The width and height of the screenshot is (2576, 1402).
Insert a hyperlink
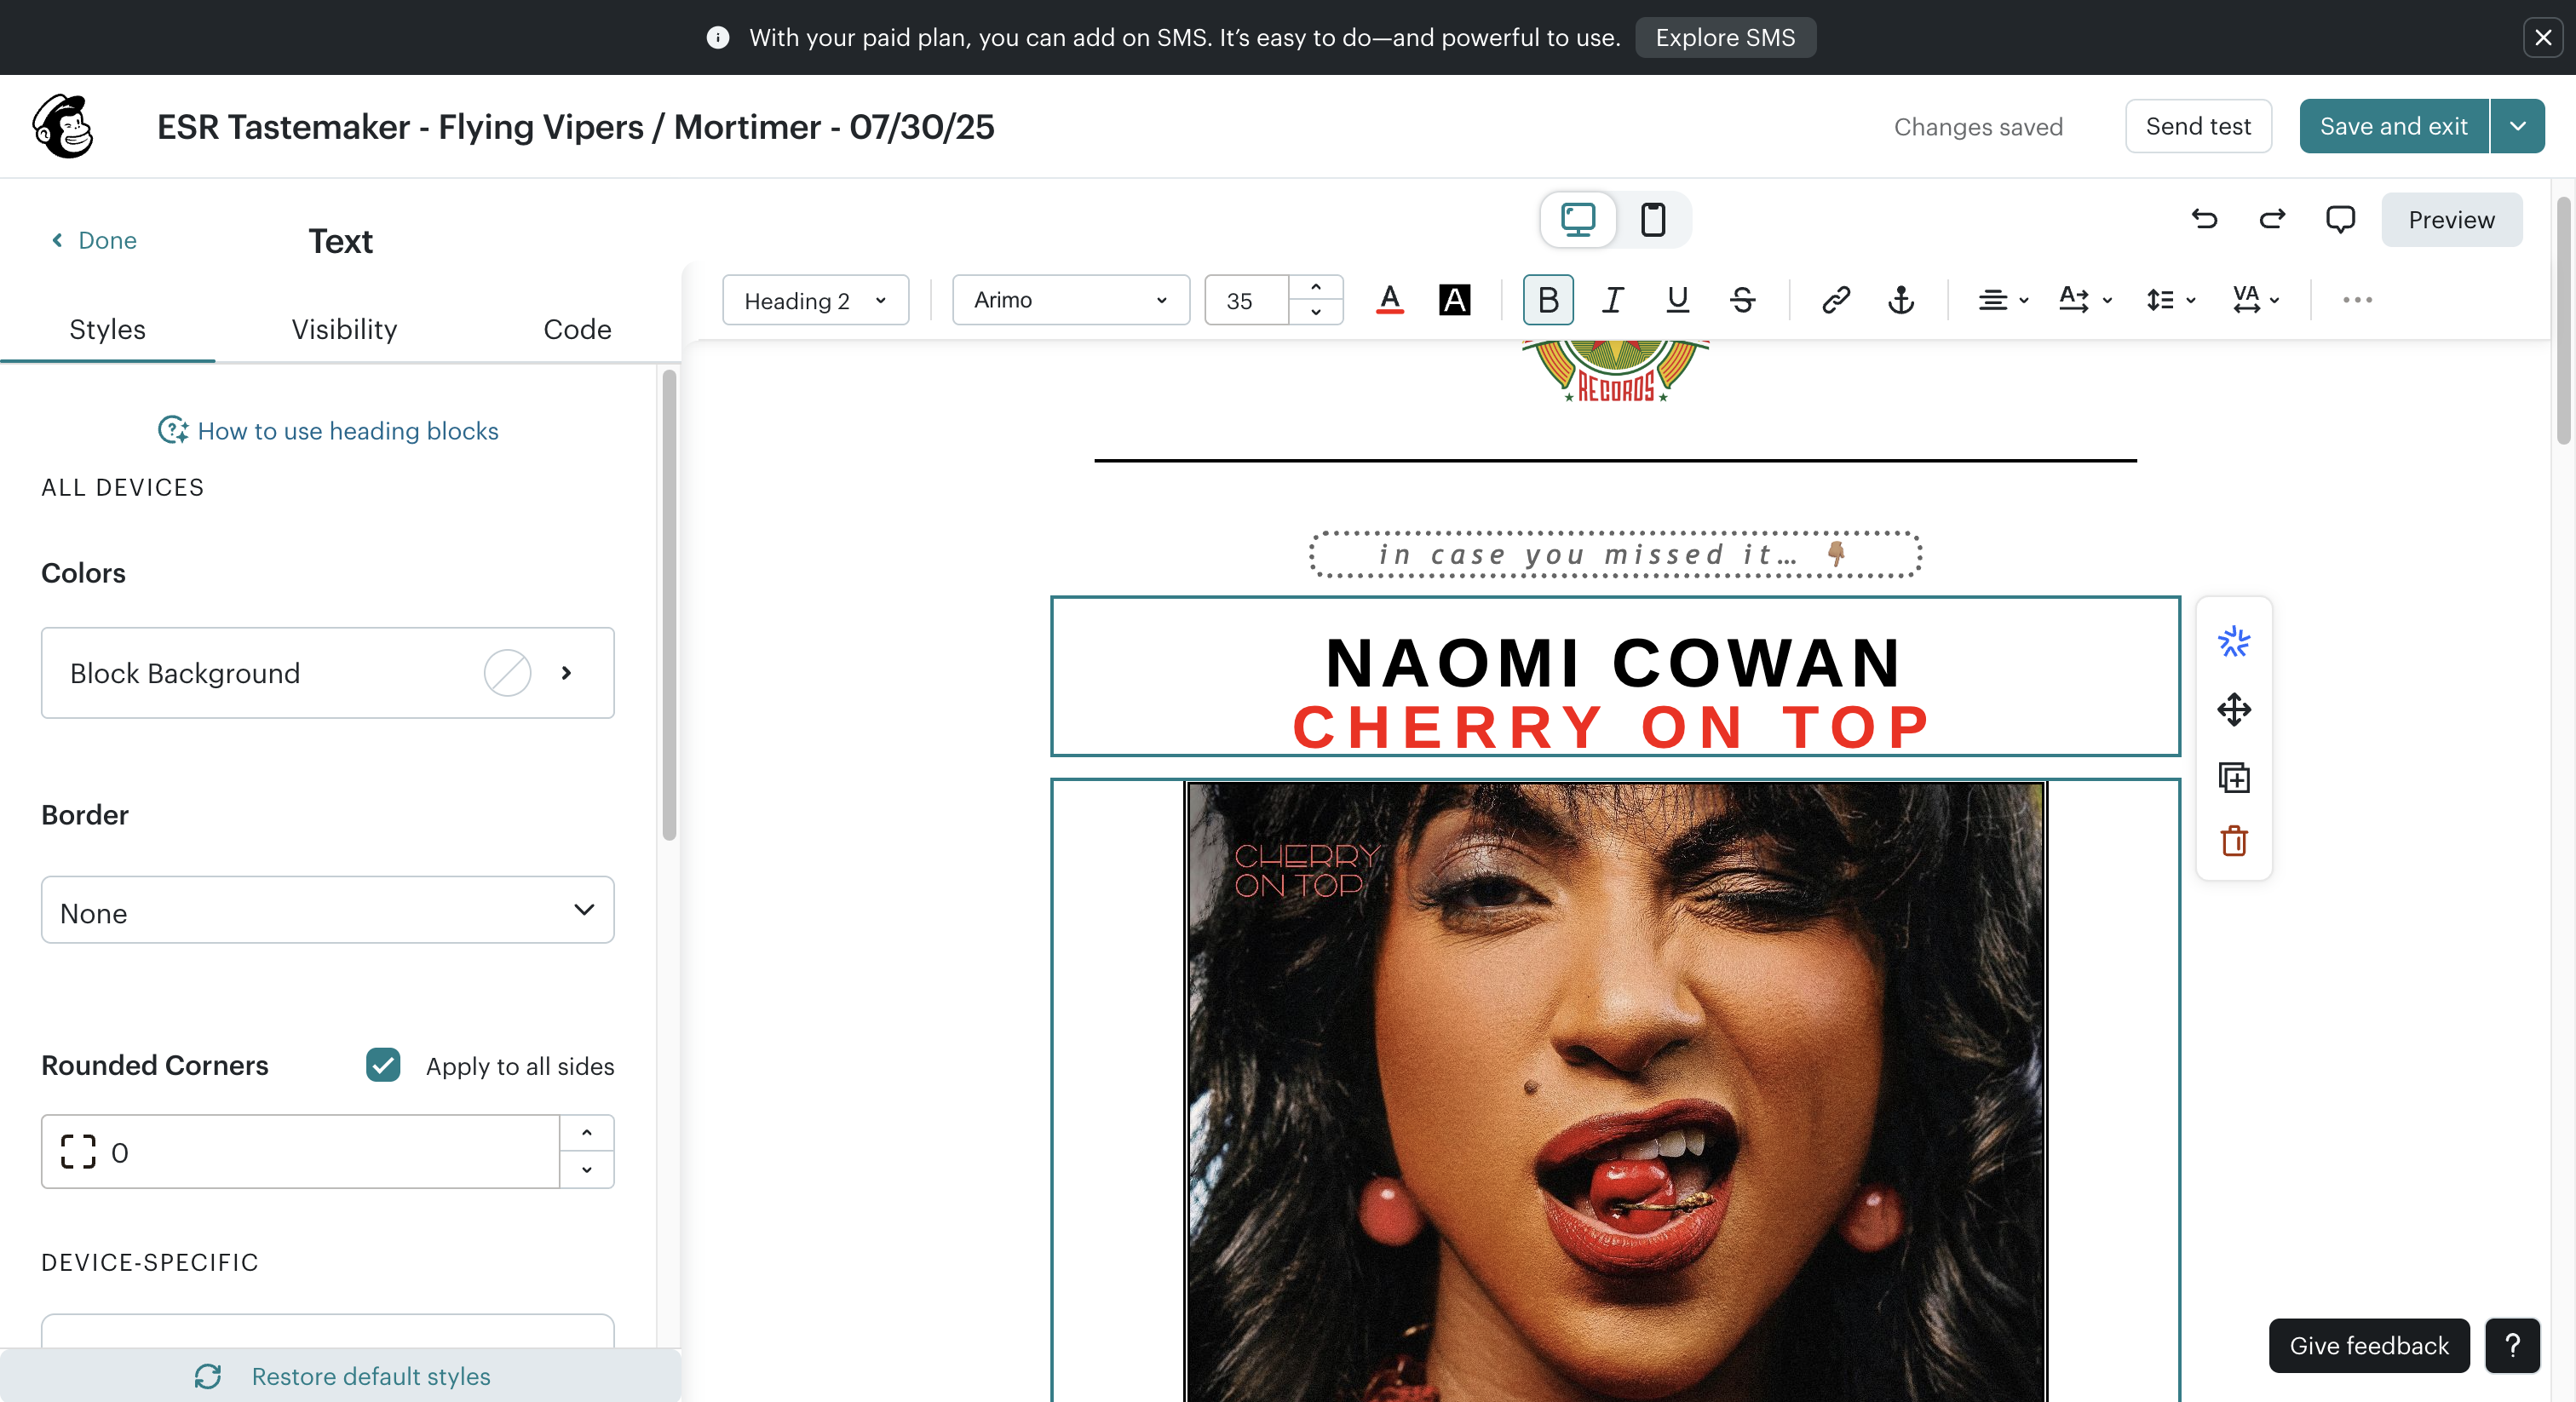[x=1836, y=300]
